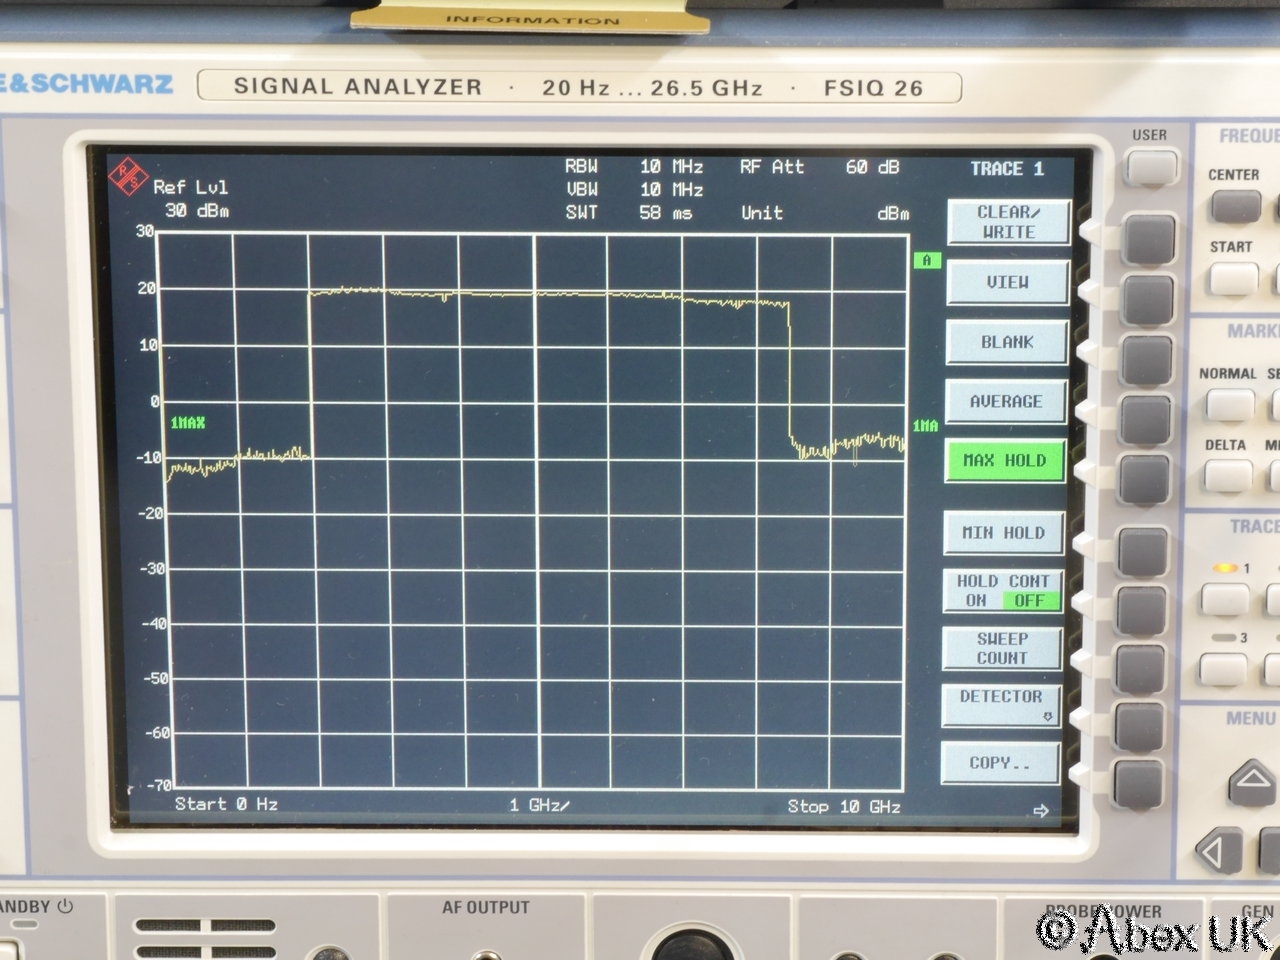Select the VIEW softkey
The width and height of the screenshot is (1280, 960).
pyautogui.click(x=1007, y=283)
